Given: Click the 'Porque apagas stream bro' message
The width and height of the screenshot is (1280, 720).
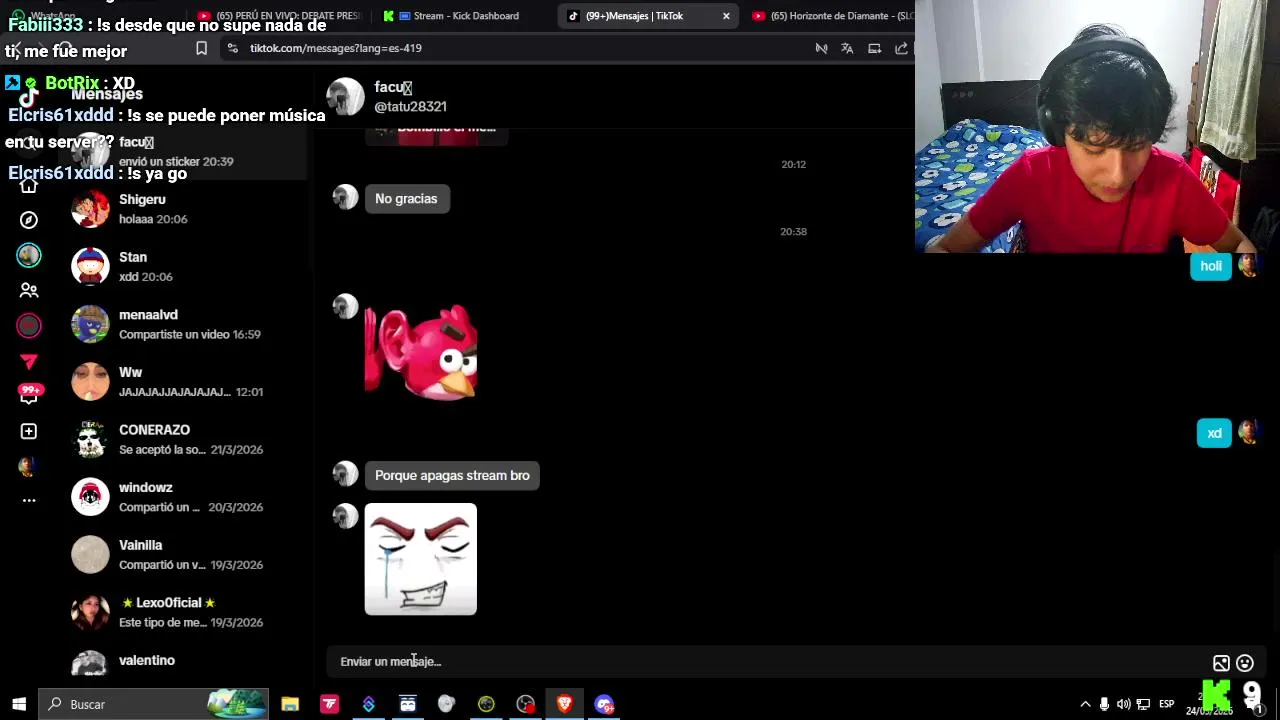Looking at the screenshot, I should pos(452,476).
